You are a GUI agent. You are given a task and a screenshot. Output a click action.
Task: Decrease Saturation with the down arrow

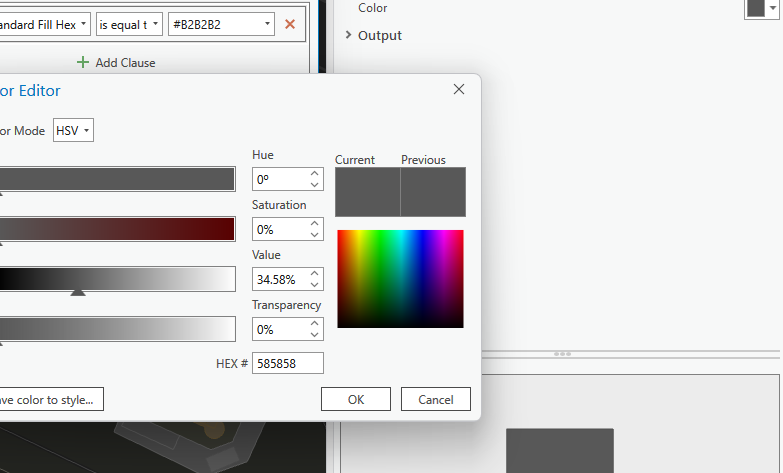click(x=314, y=235)
